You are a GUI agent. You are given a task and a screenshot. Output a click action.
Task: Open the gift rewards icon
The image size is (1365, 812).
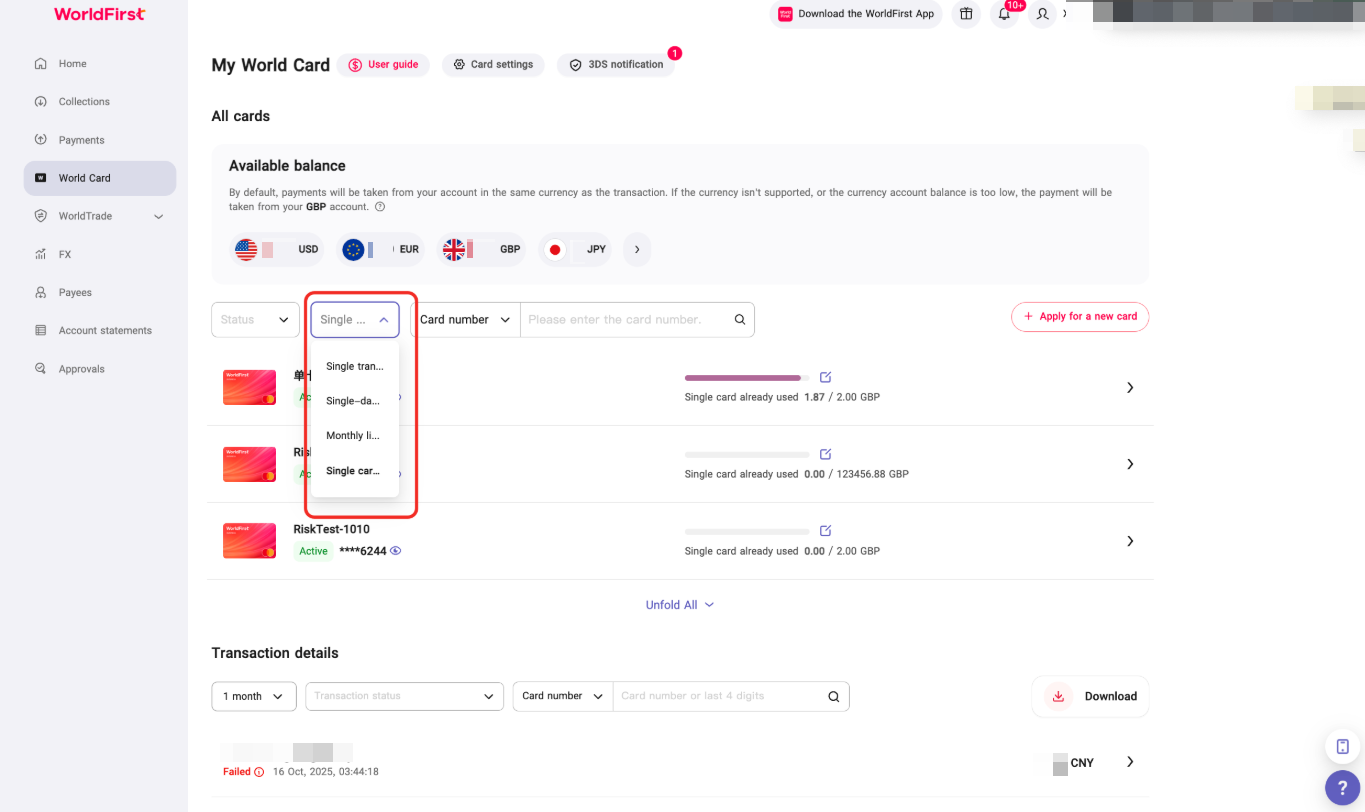965,14
